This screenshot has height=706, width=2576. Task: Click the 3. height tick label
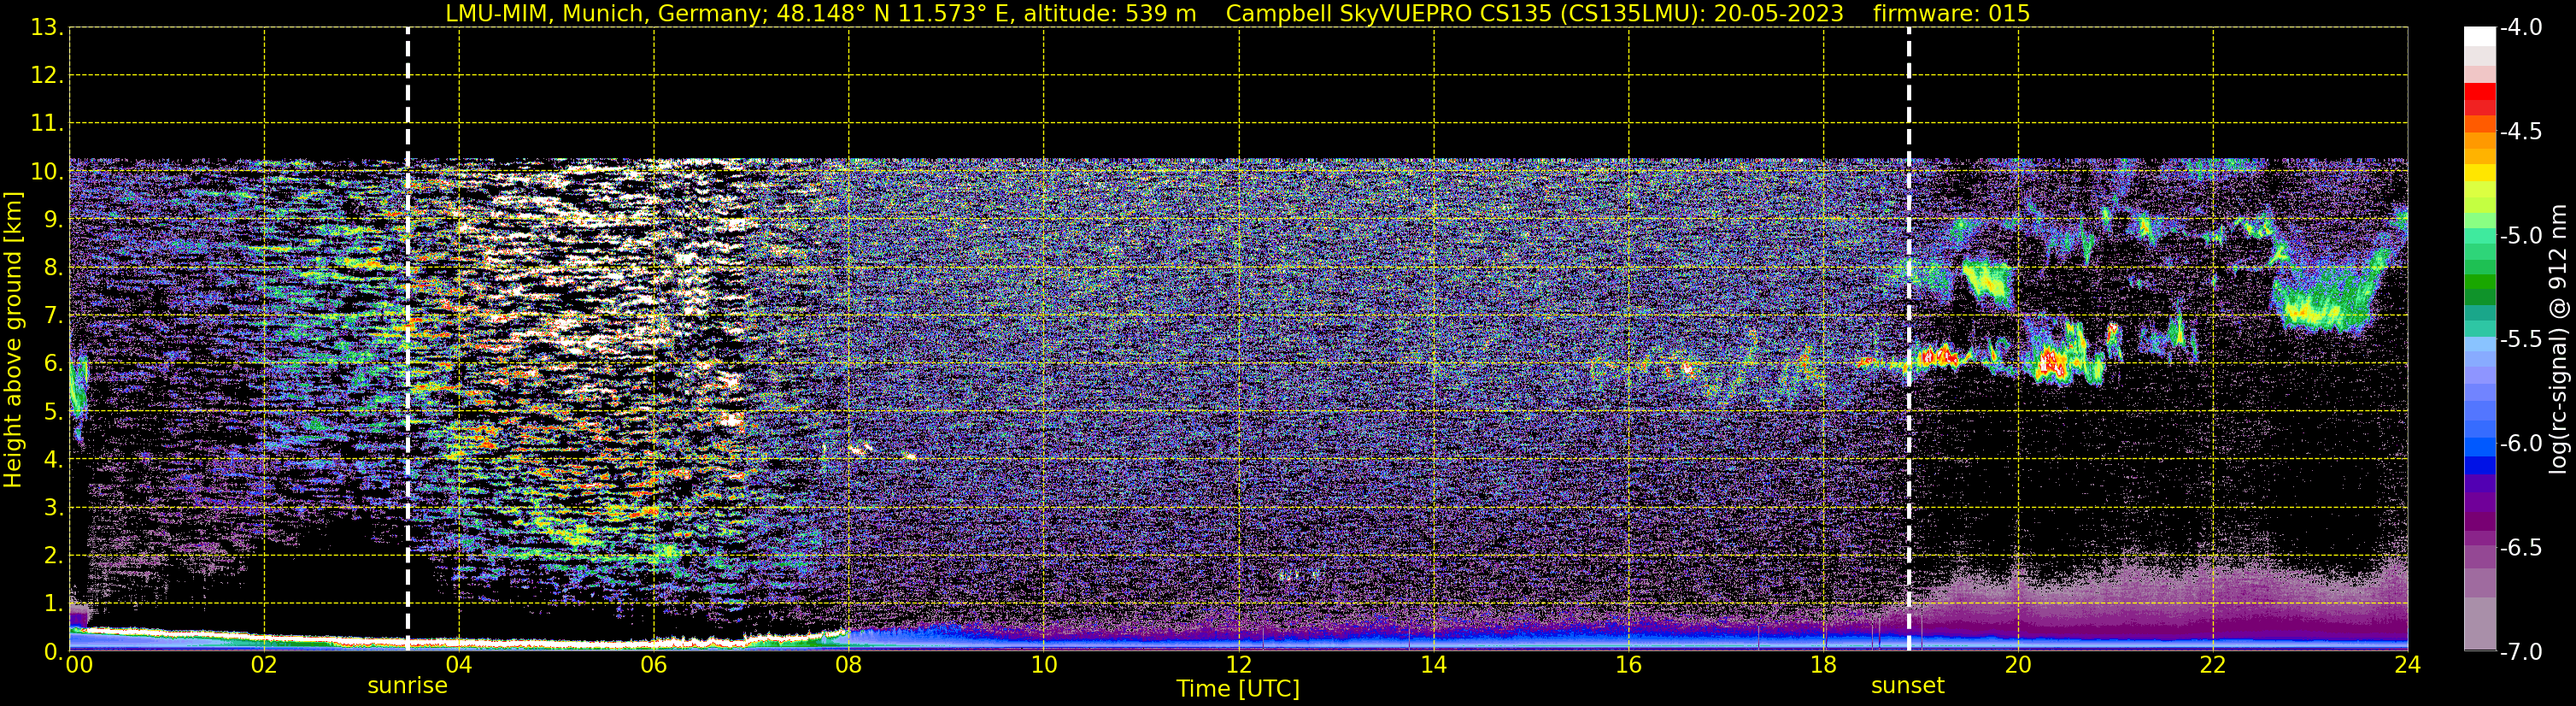pyautogui.click(x=54, y=507)
